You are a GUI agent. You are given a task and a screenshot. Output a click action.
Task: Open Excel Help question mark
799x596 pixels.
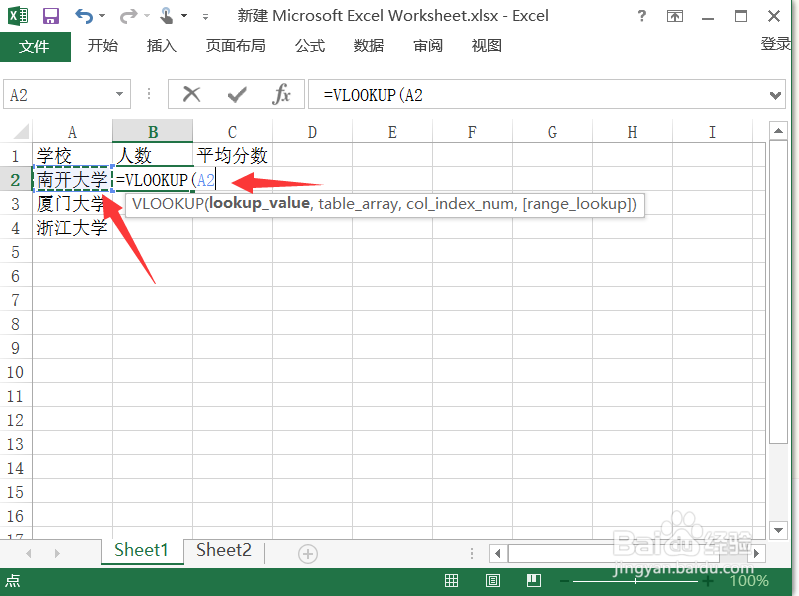(x=642, y=16)
